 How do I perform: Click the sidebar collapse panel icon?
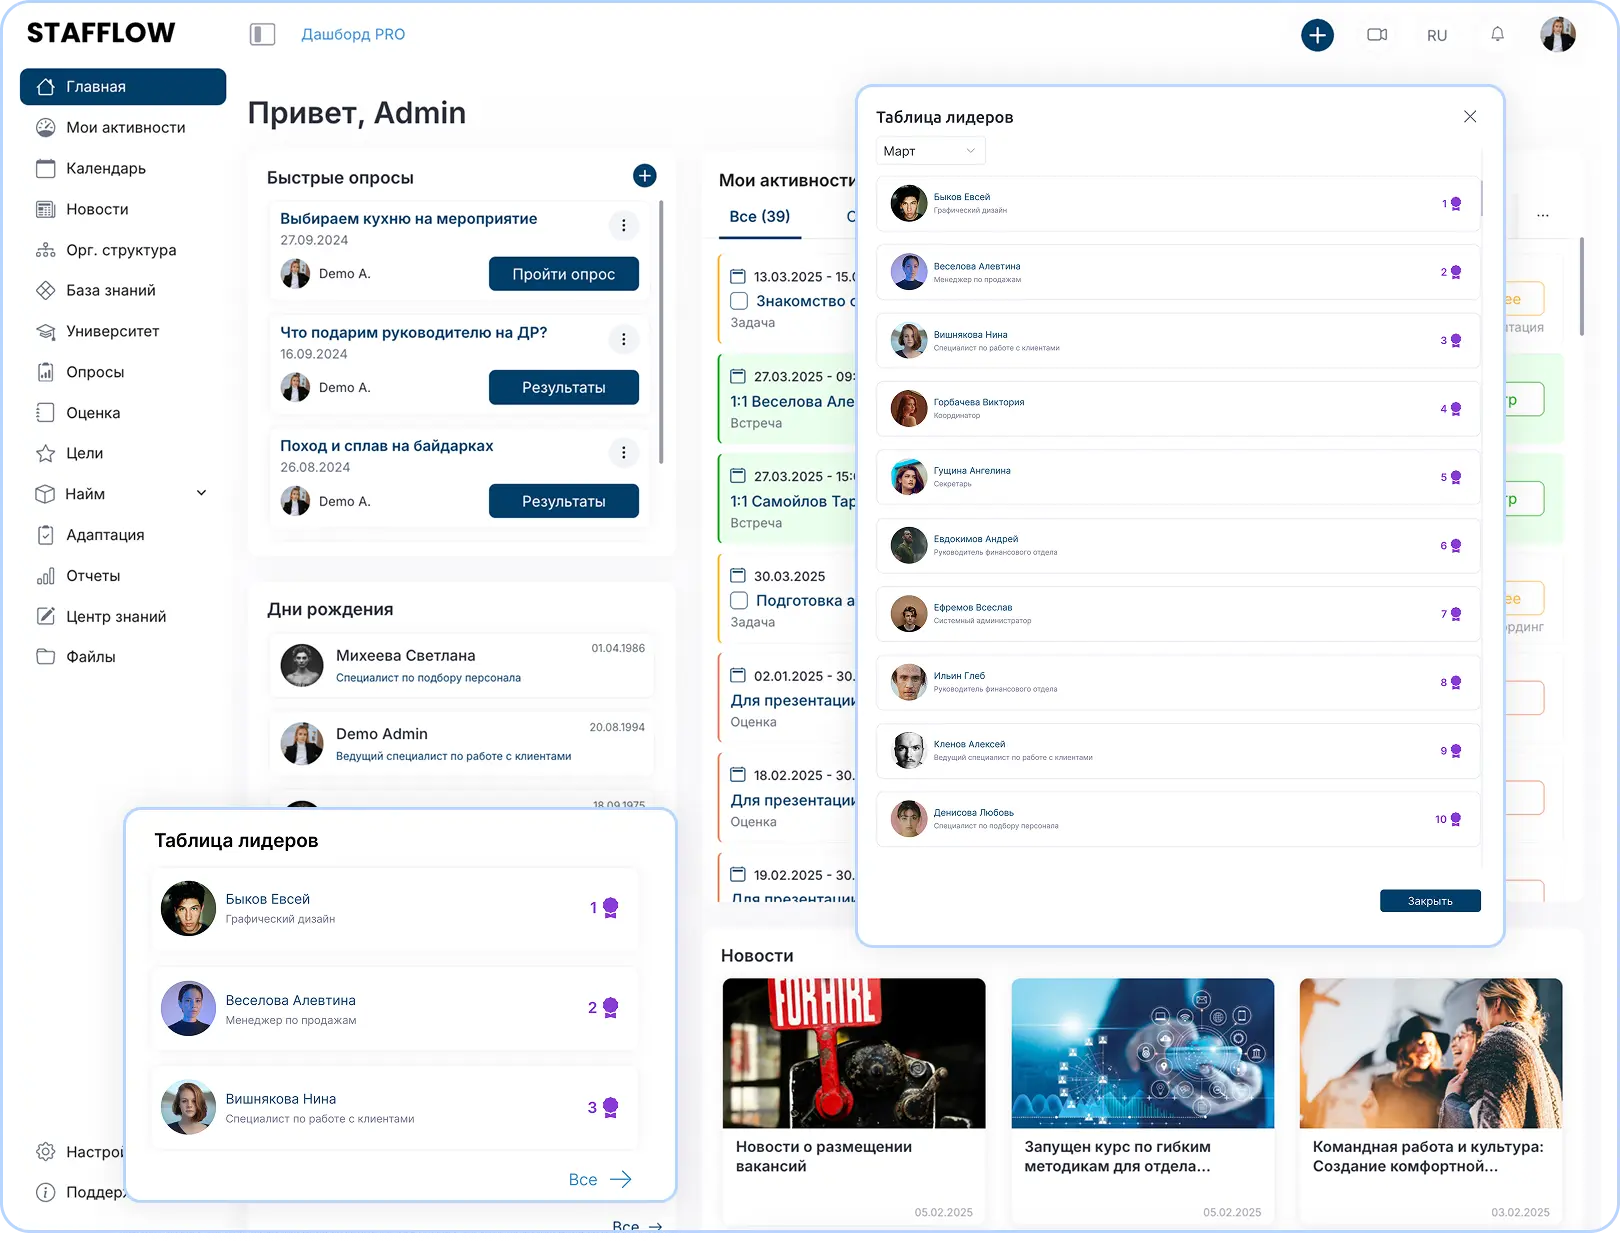click(262, 35)
